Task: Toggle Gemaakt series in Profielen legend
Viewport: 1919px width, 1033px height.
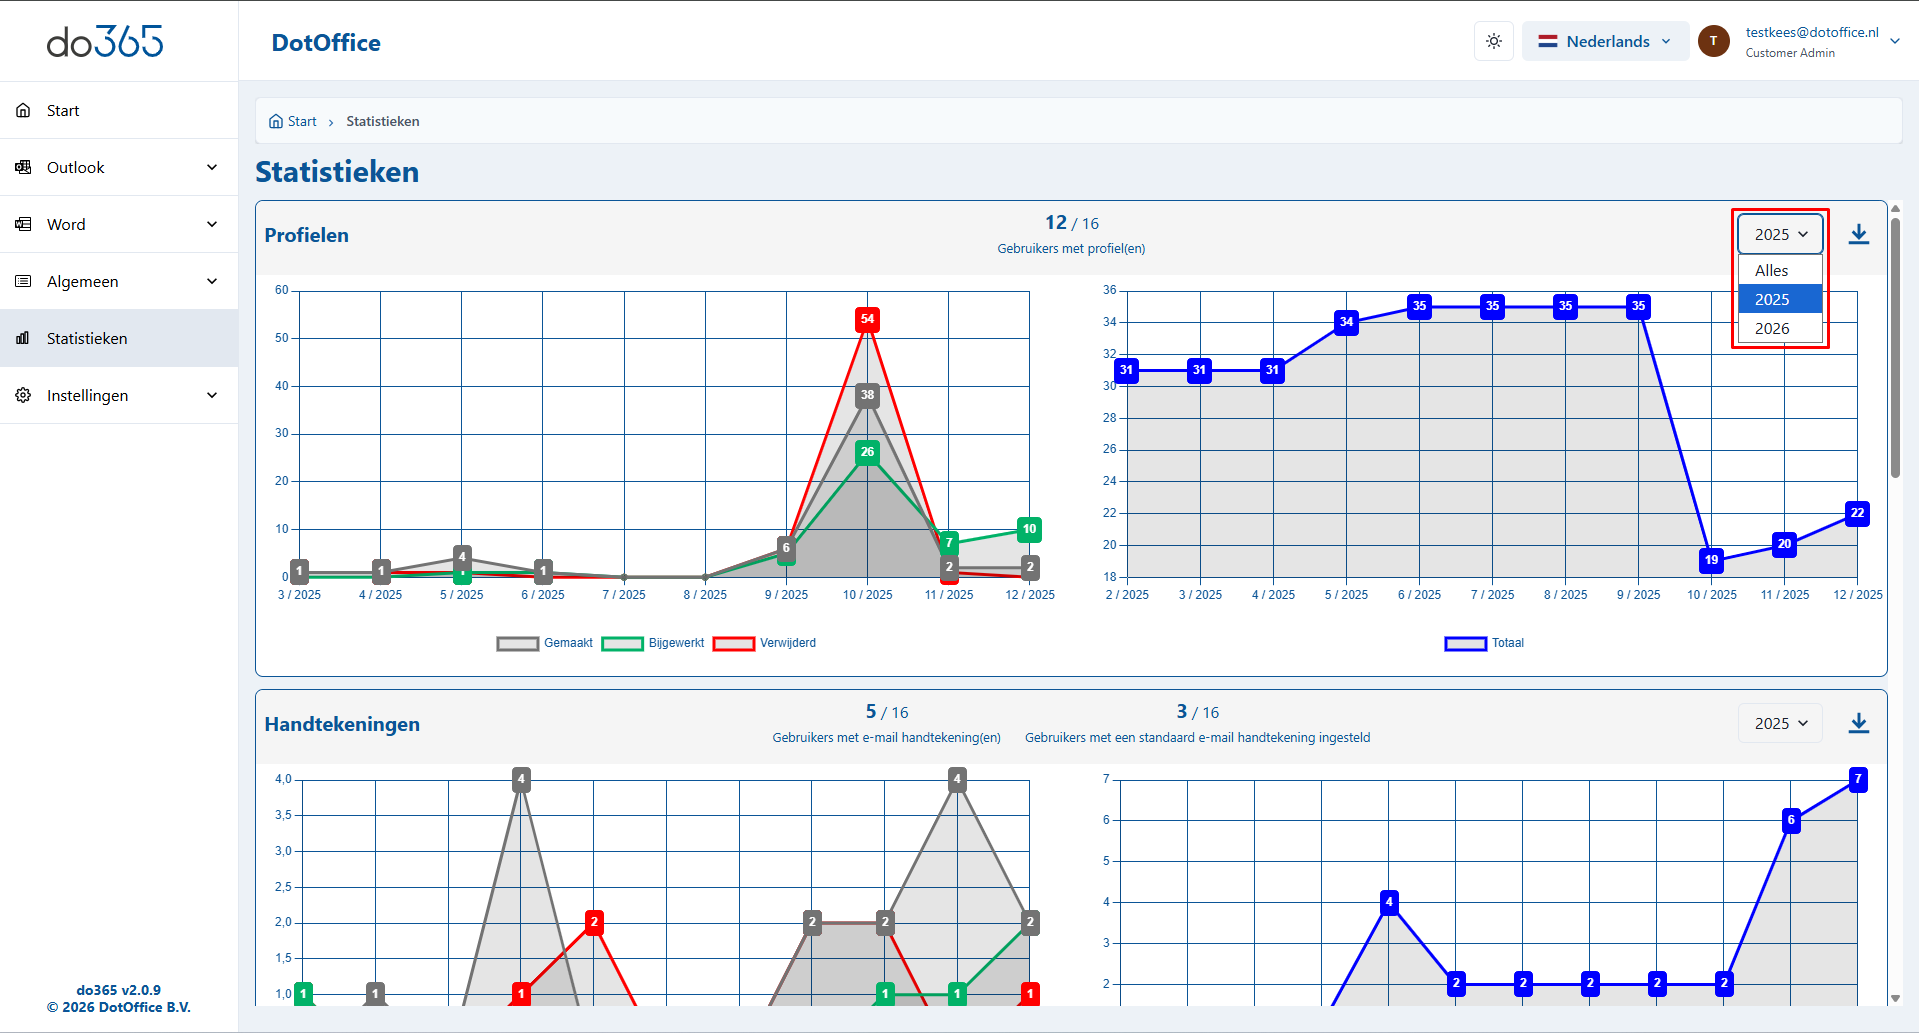Action: click(517, 643)
